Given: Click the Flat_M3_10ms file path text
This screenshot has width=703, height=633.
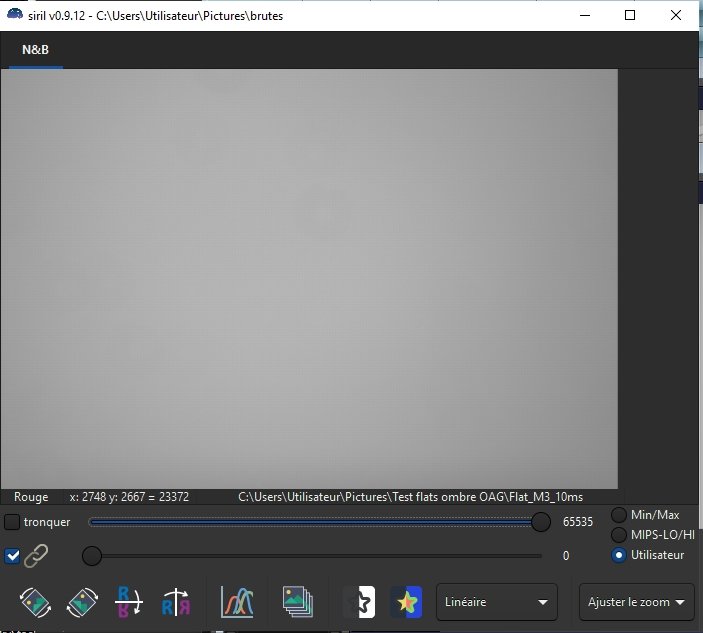Looking at the screenshot, I should [410, 497].
